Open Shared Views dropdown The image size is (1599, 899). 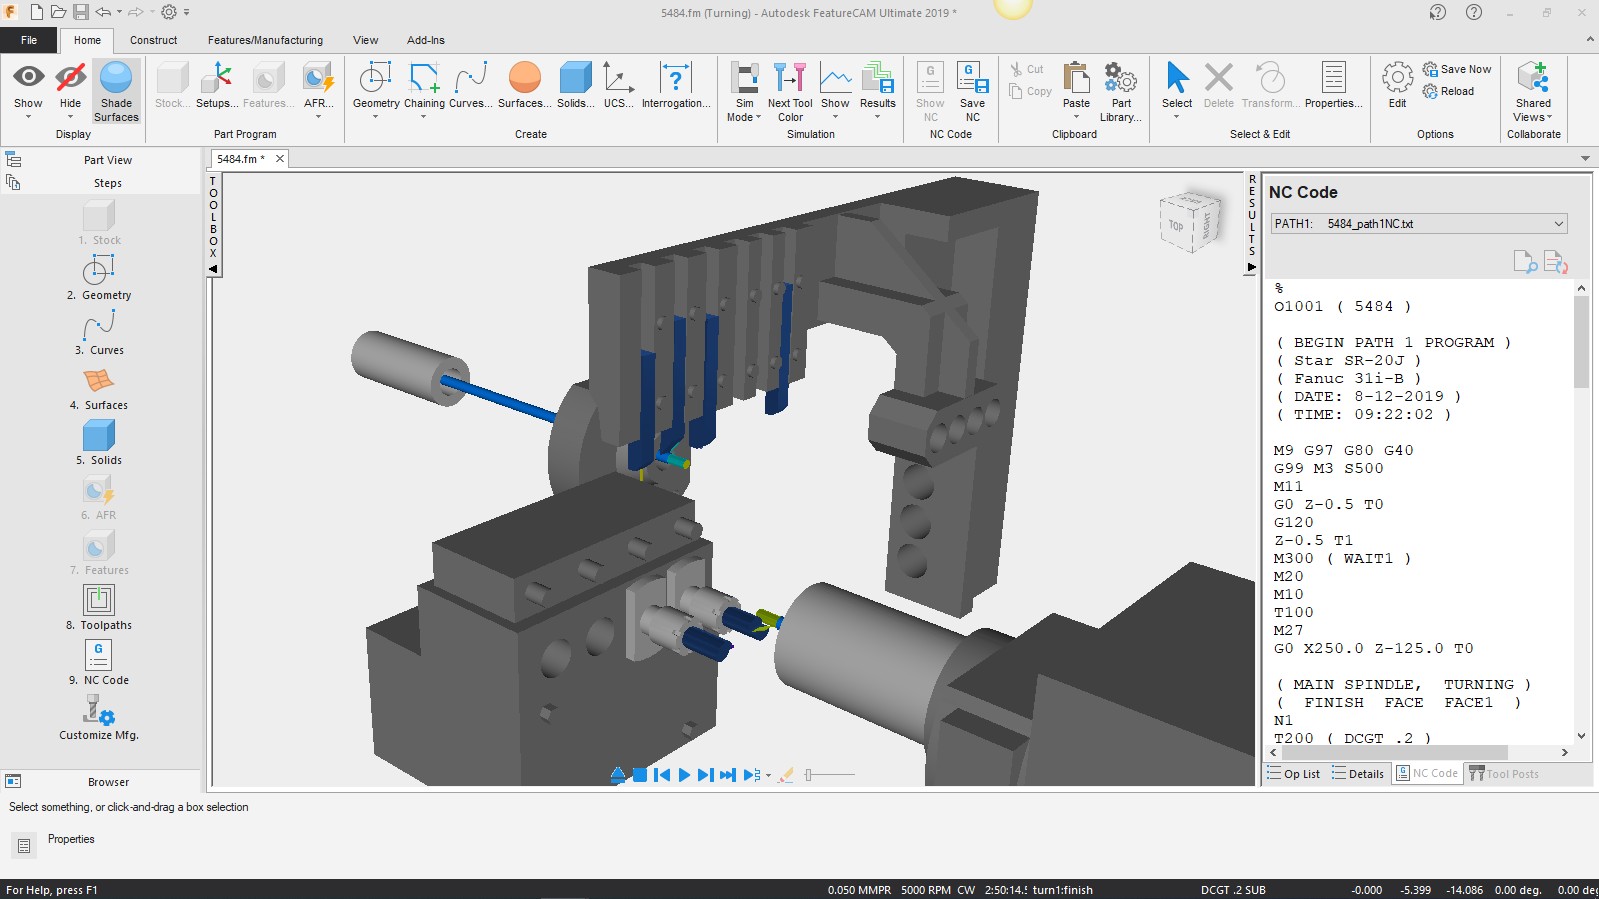click(1533, 92)
